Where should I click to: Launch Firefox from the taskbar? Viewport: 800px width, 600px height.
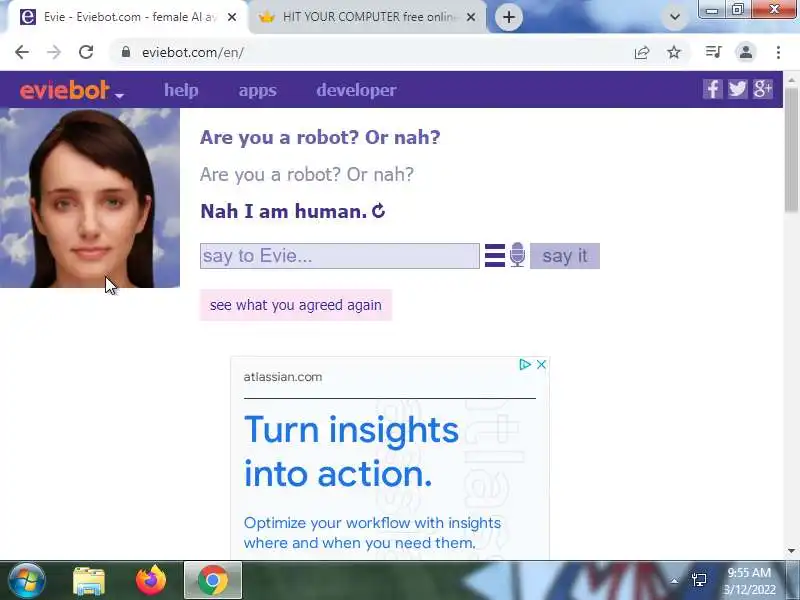coord(151,580)
